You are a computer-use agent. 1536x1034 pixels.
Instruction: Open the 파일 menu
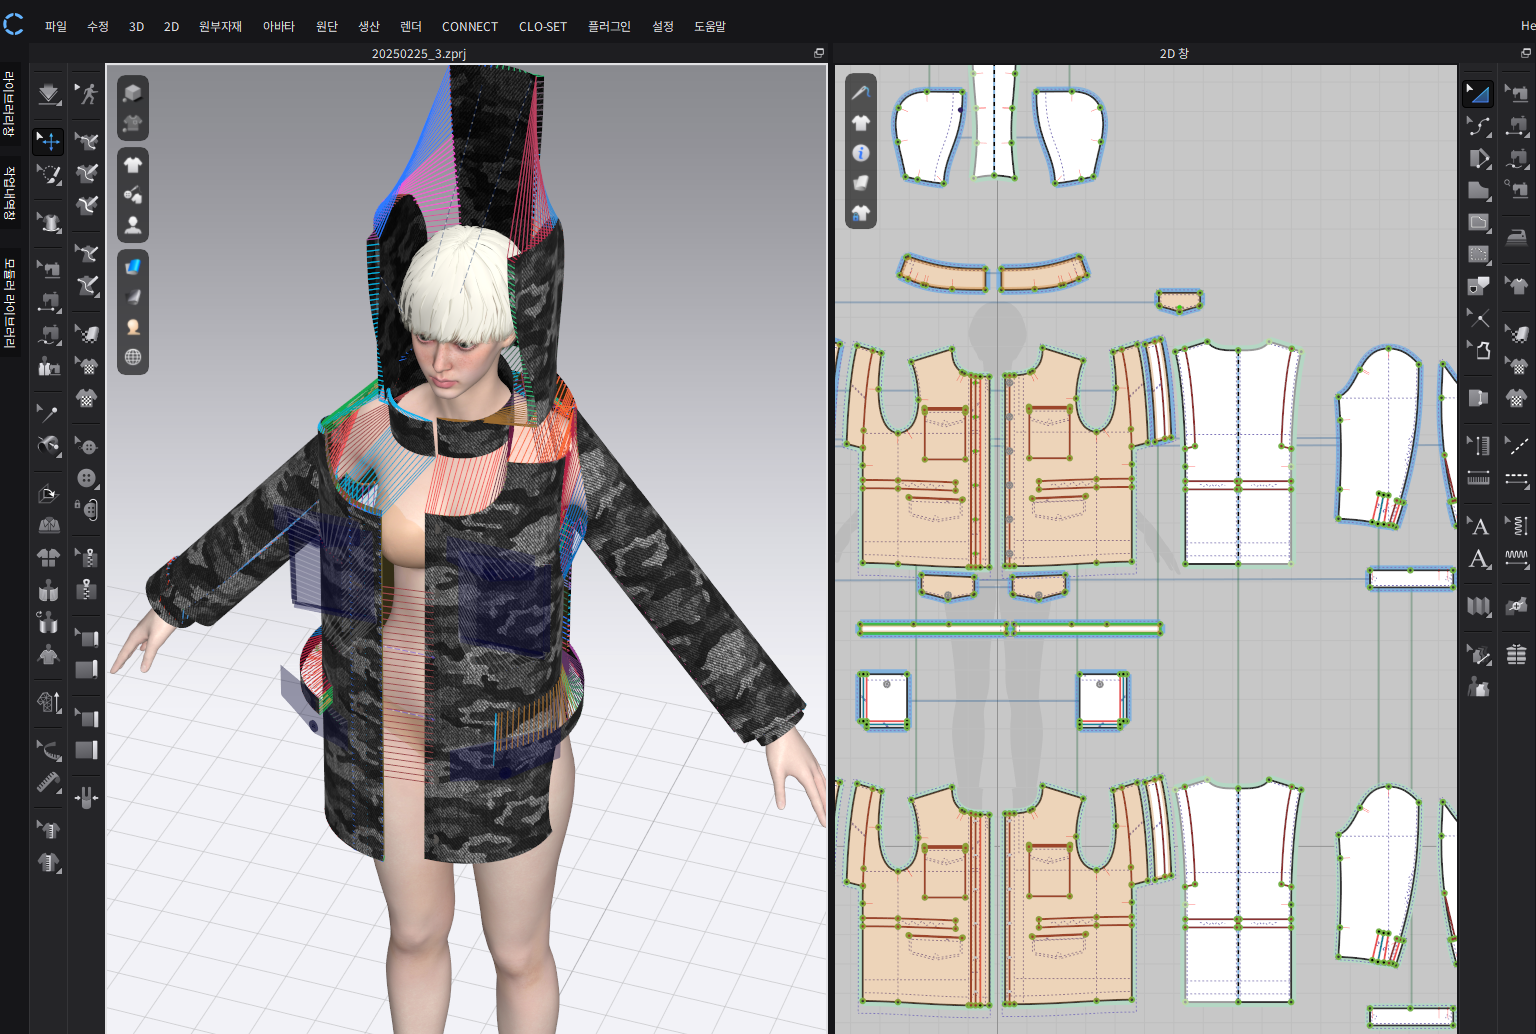[55, 26]
